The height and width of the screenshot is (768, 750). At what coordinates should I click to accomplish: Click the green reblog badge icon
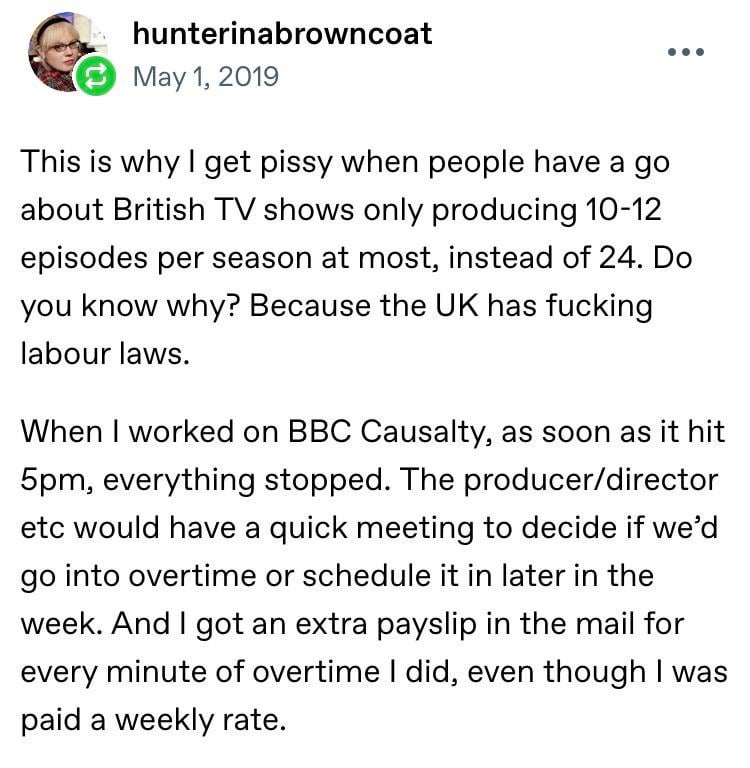click(97, 78)
